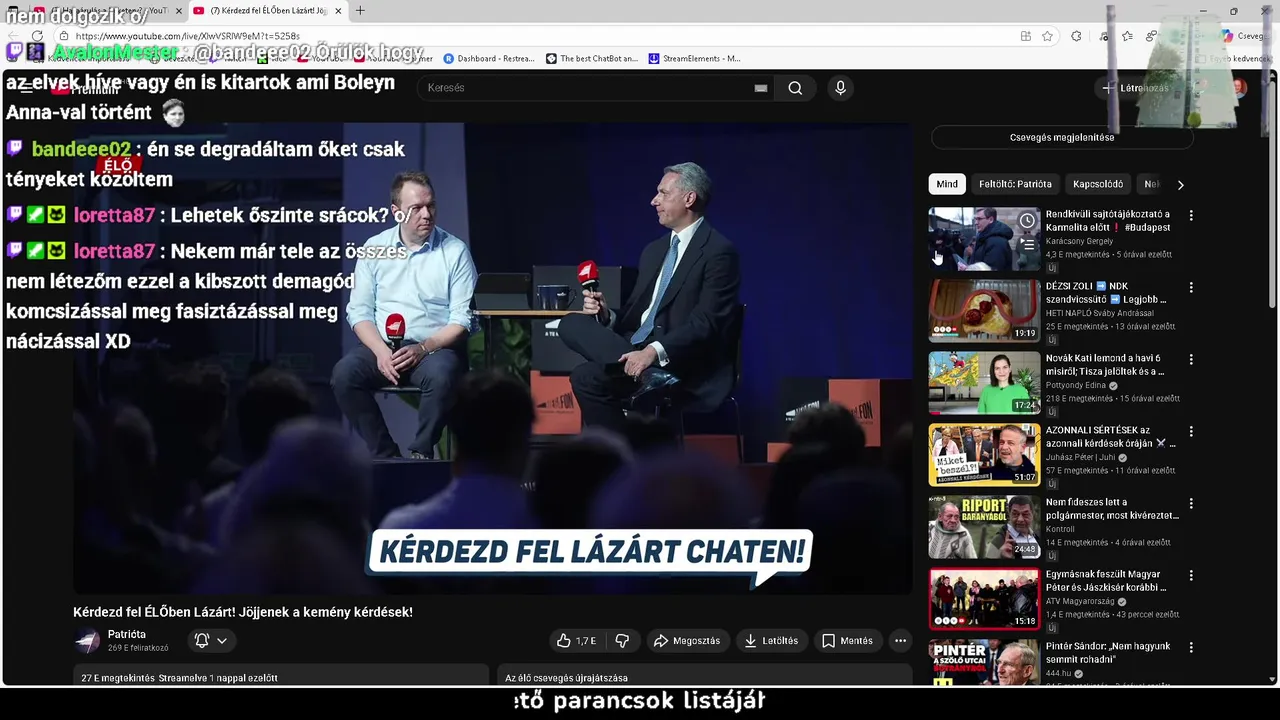The image size is (1280, 720).
Task: Click the Megosztás share button
Action: point(686,641)
